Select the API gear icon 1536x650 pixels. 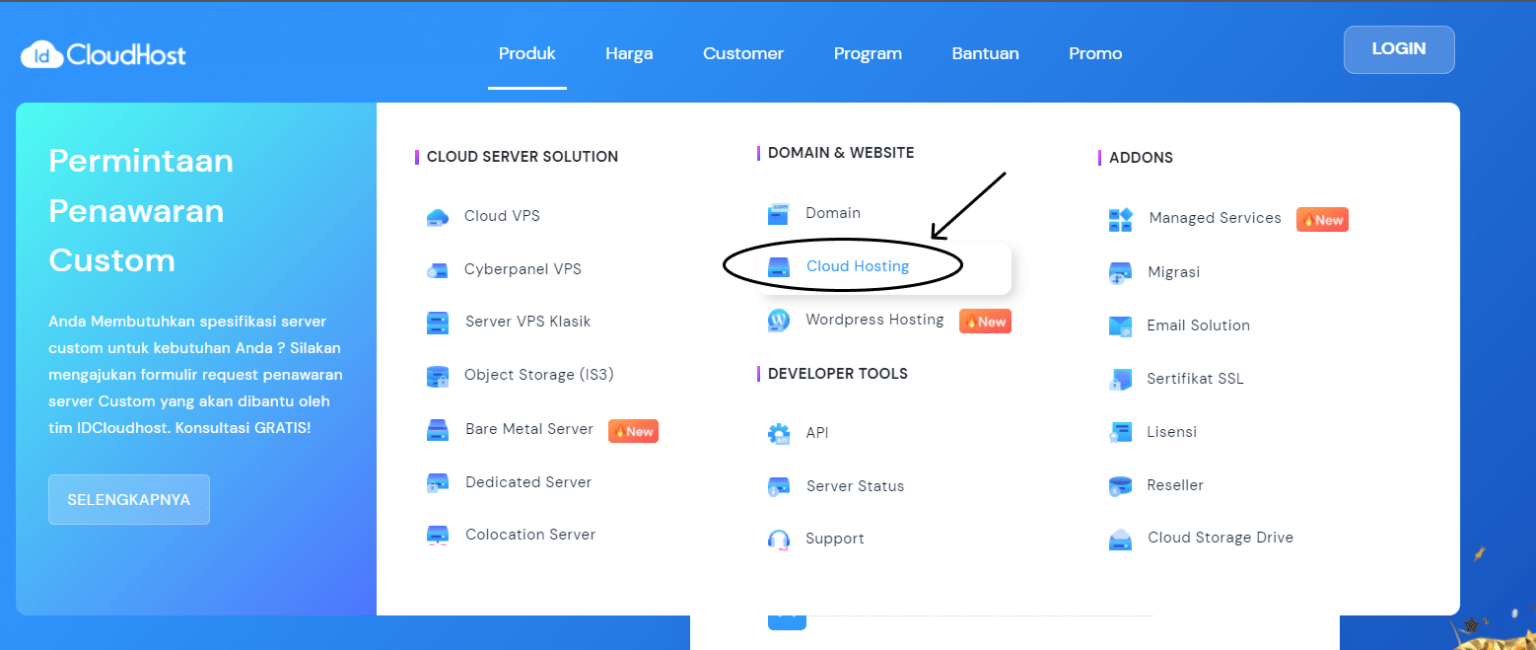tap(779, 432)
